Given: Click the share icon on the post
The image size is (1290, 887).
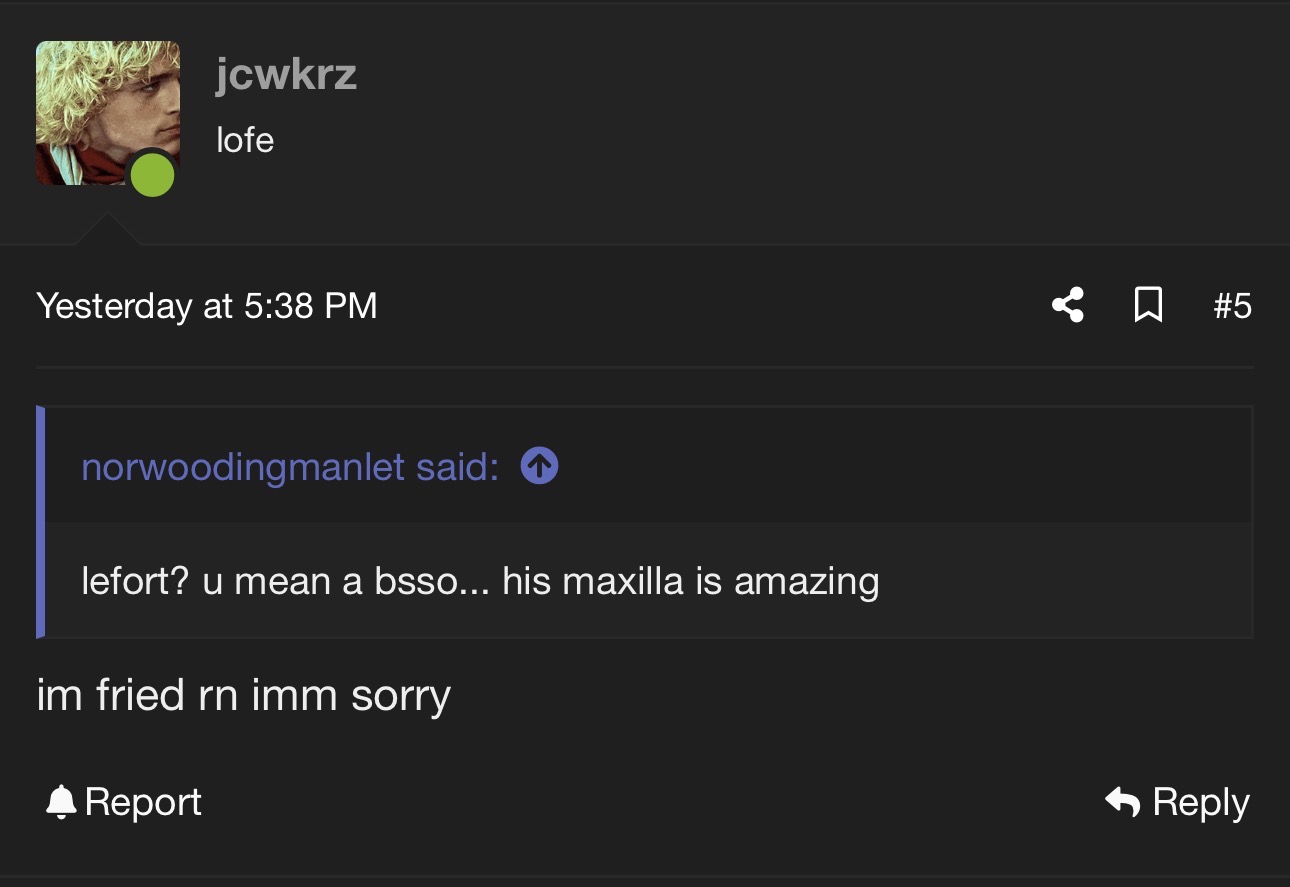Looking at the screenshot, I should coord(1068,305).
